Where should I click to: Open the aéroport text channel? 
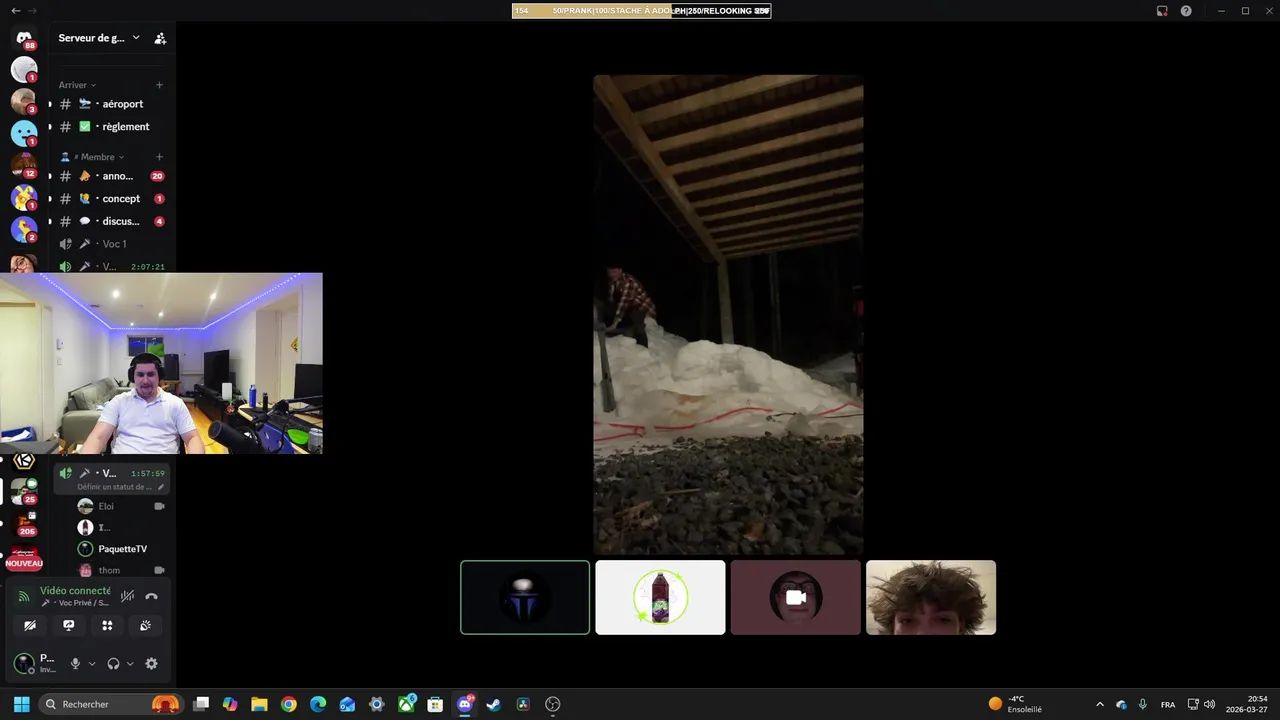pos(111,104)
